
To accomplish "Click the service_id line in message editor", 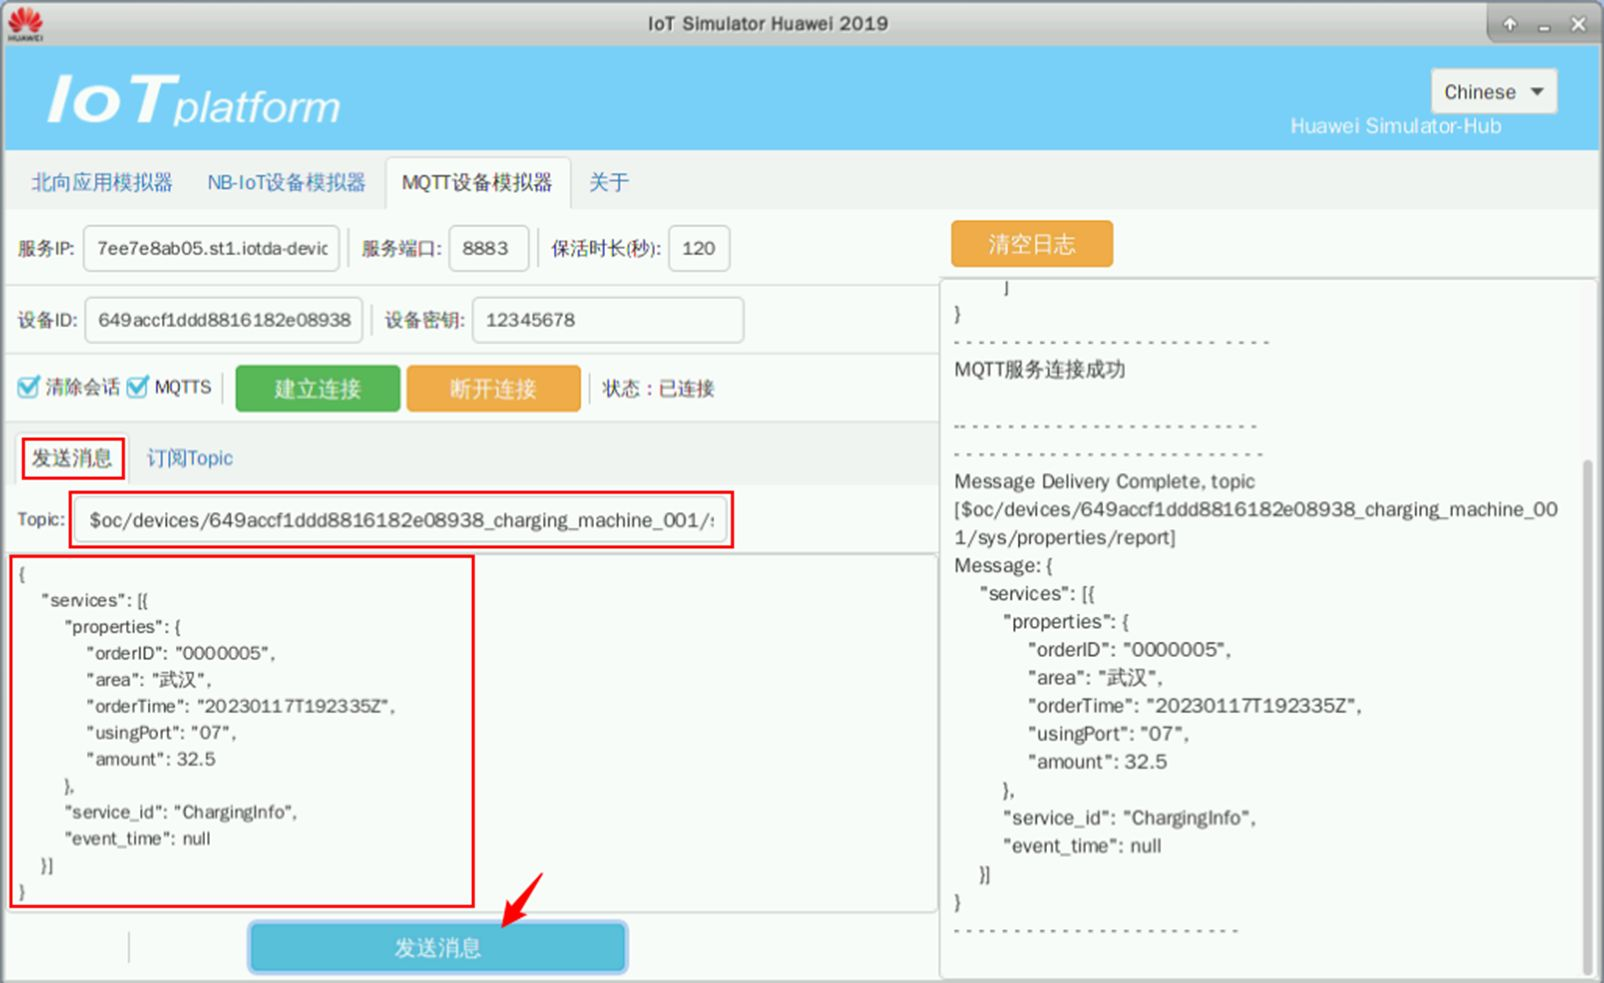I will tap(181, 812).
